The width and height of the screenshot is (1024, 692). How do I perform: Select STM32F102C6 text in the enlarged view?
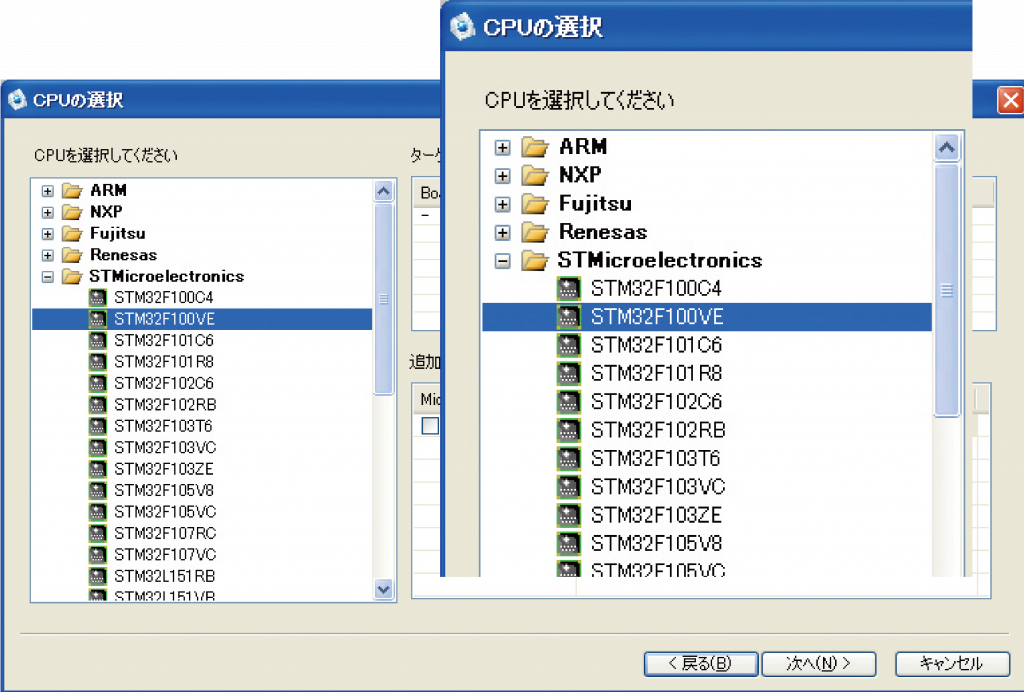click(656, 401)
